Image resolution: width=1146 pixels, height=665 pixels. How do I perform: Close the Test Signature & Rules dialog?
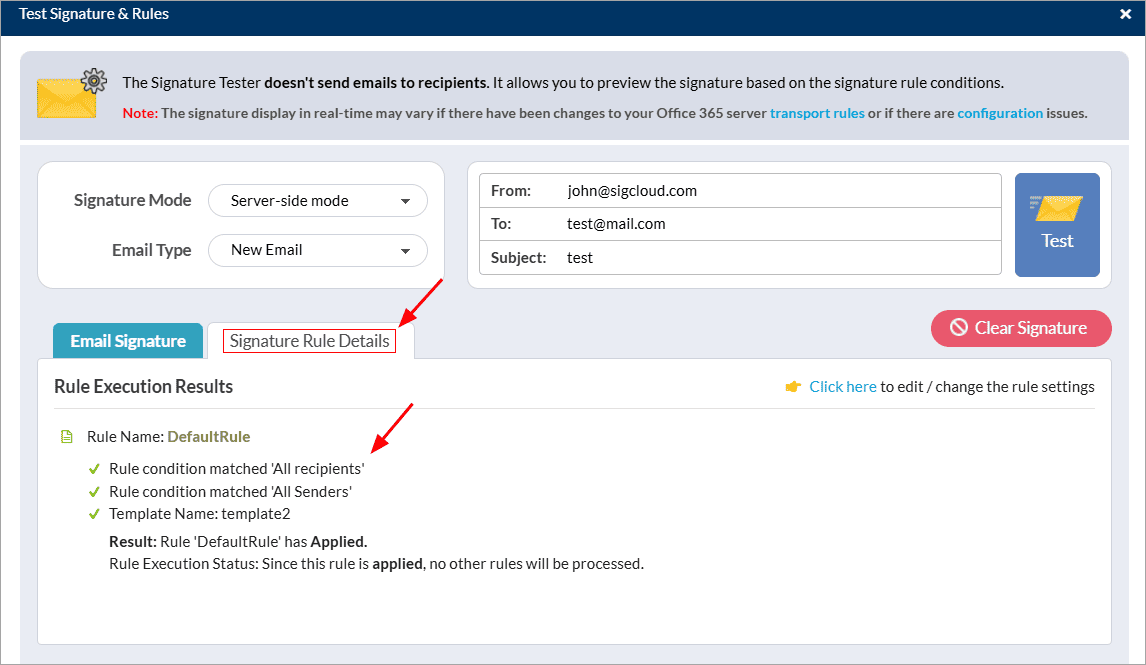coord(1125,14)
